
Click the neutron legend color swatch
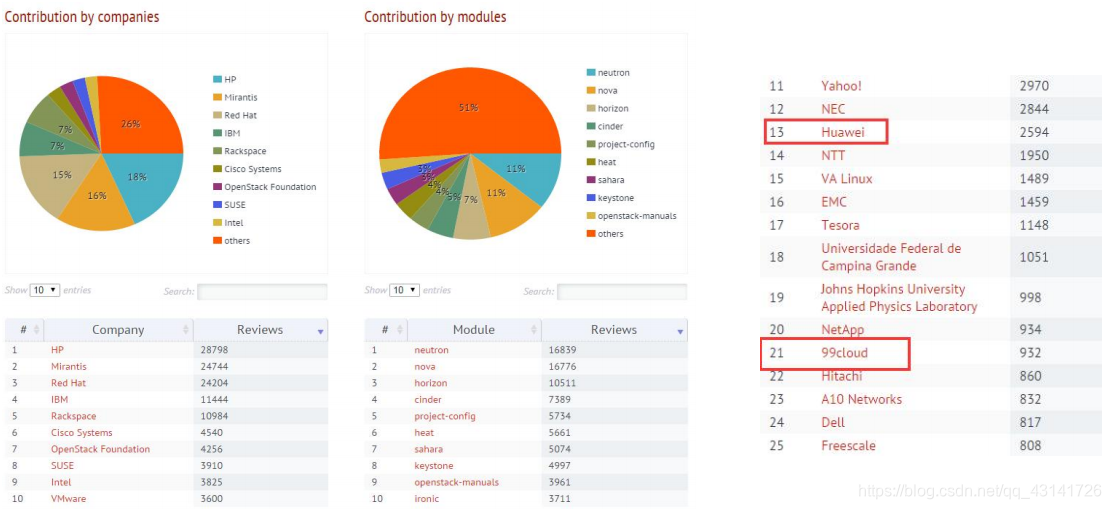(590, 73)
